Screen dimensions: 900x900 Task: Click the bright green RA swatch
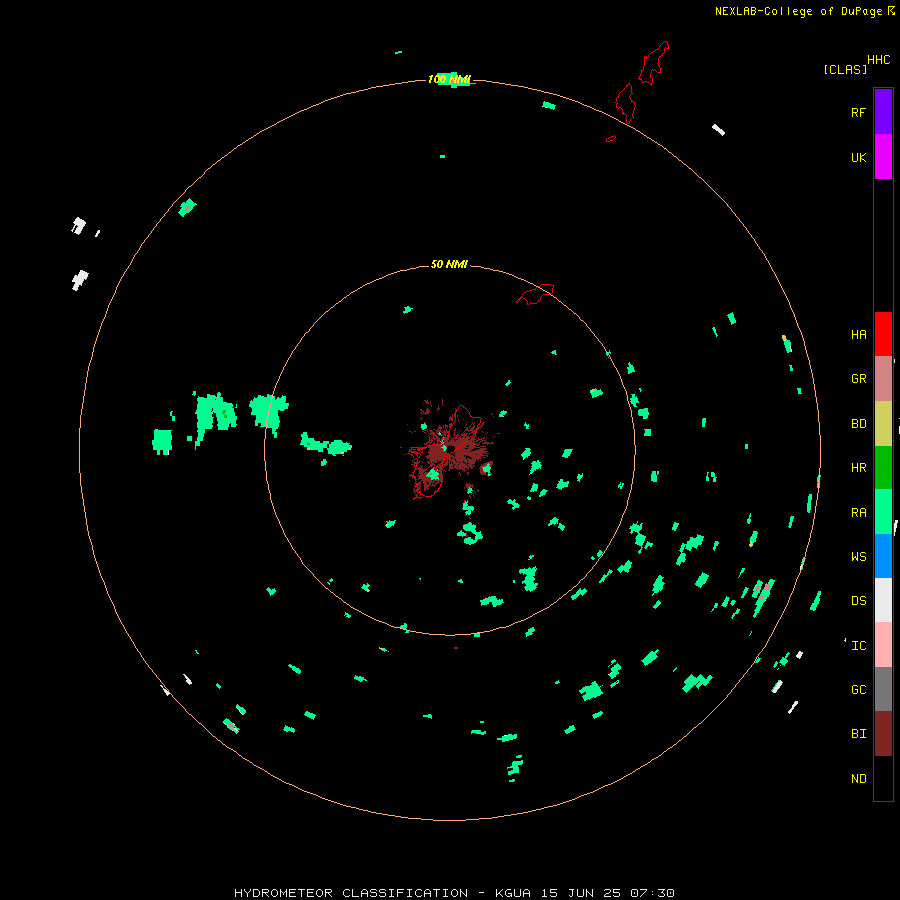883,512
